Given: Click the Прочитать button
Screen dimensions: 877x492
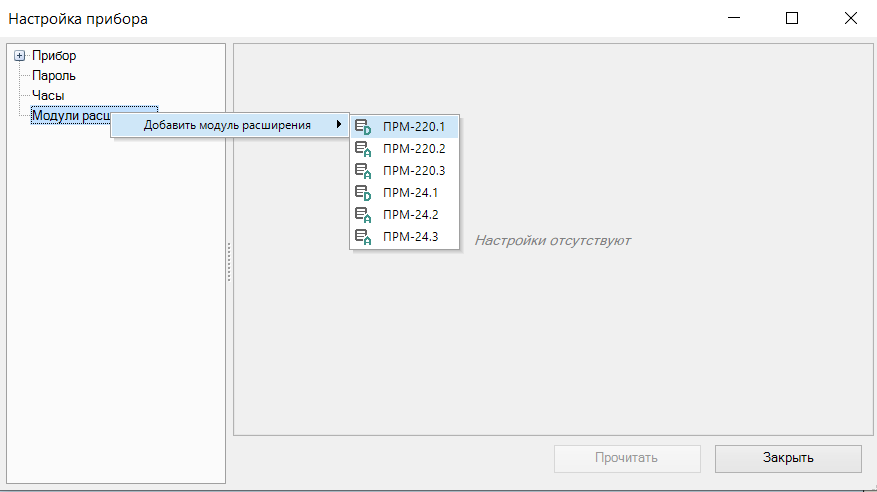Looking at the screenshot, I should click(x=627, y=458).
